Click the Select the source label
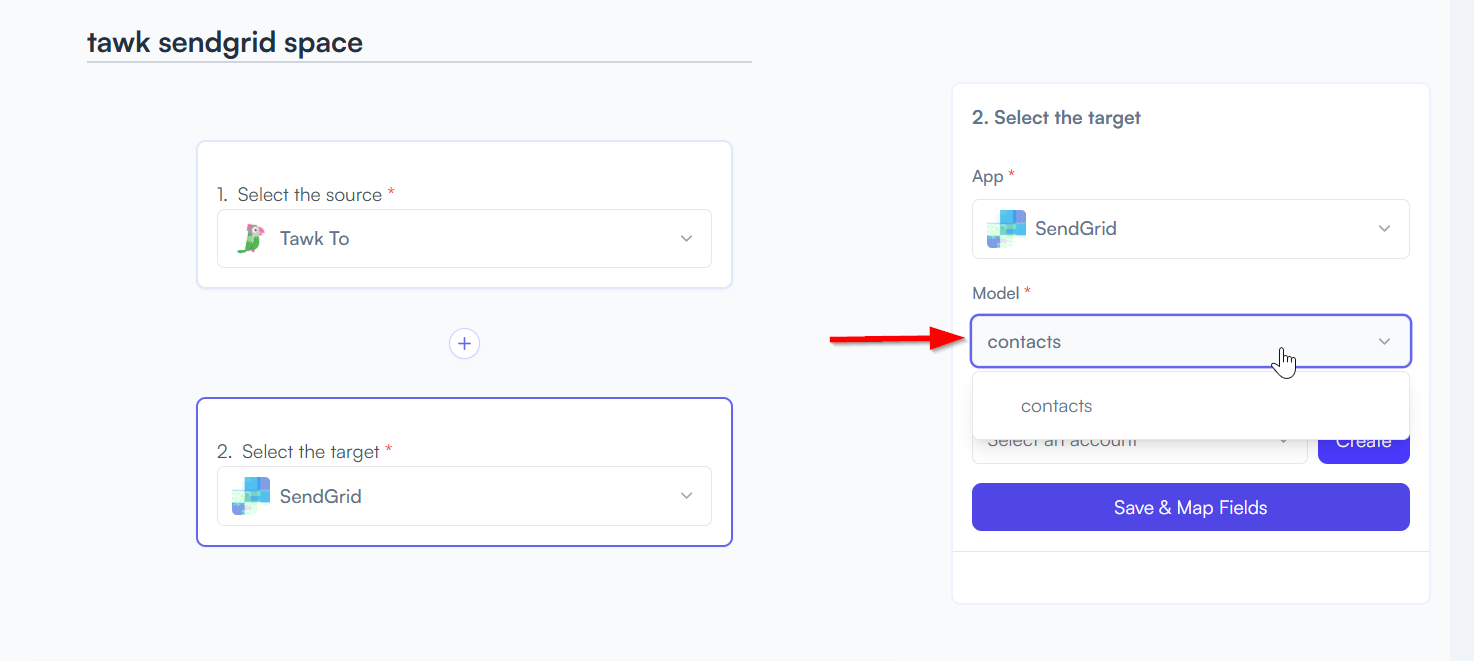The height and width of the screenshot is (661, 1474). [x=309, y=195]
